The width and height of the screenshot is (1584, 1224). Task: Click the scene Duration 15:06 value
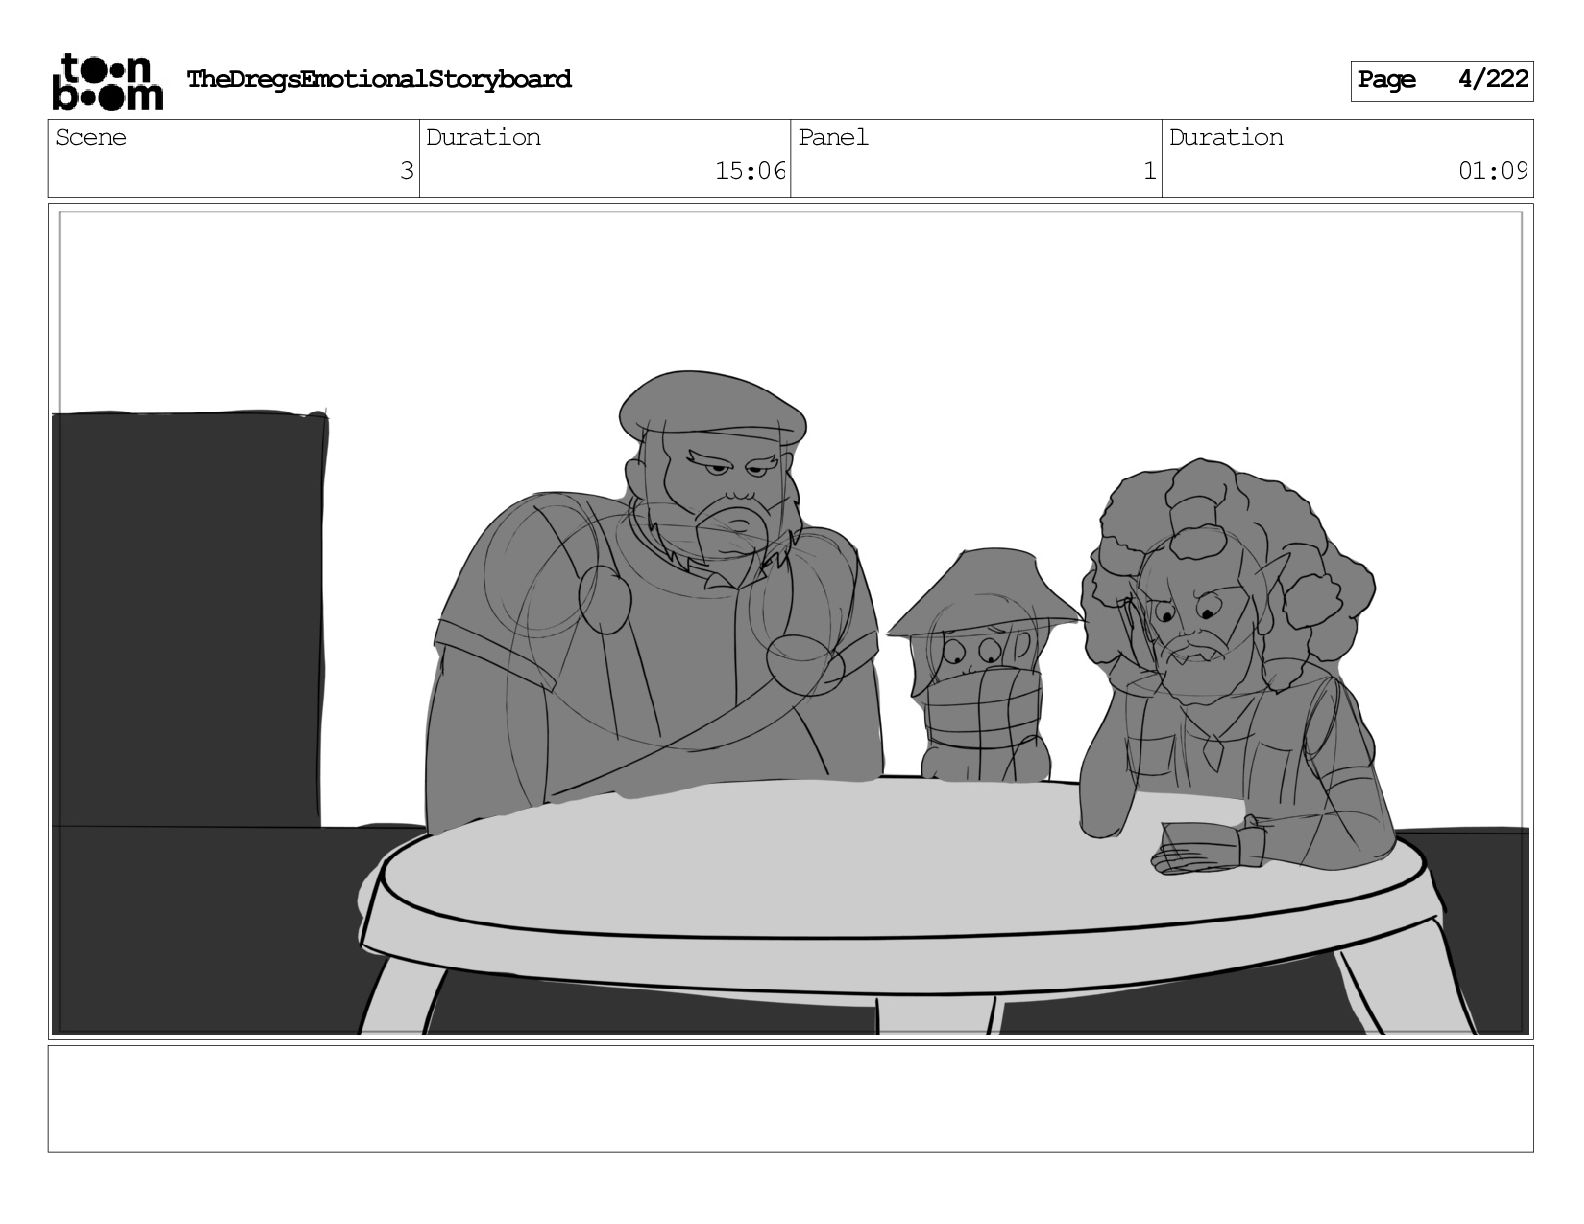point(750,171)
